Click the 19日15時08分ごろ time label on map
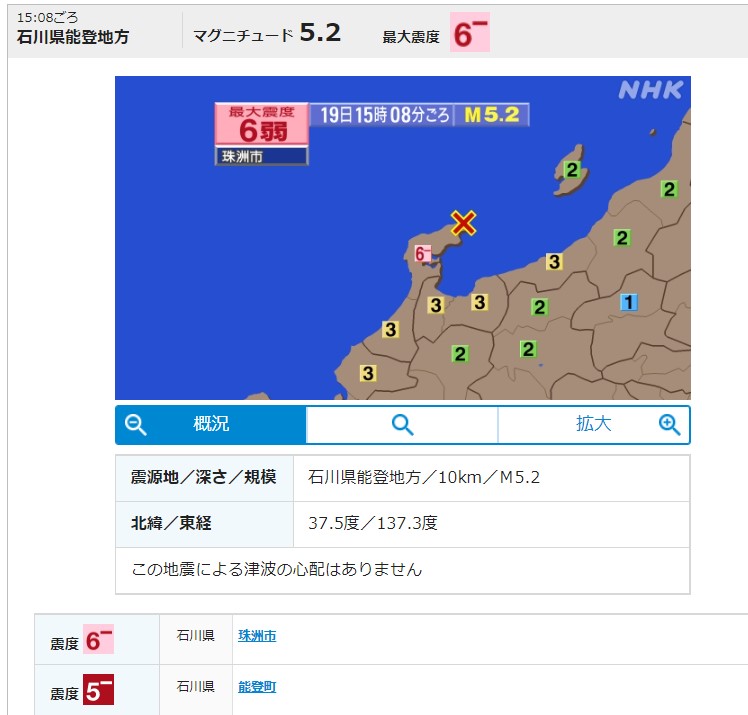This screenshot has width=748, height=715. [383, 115]
